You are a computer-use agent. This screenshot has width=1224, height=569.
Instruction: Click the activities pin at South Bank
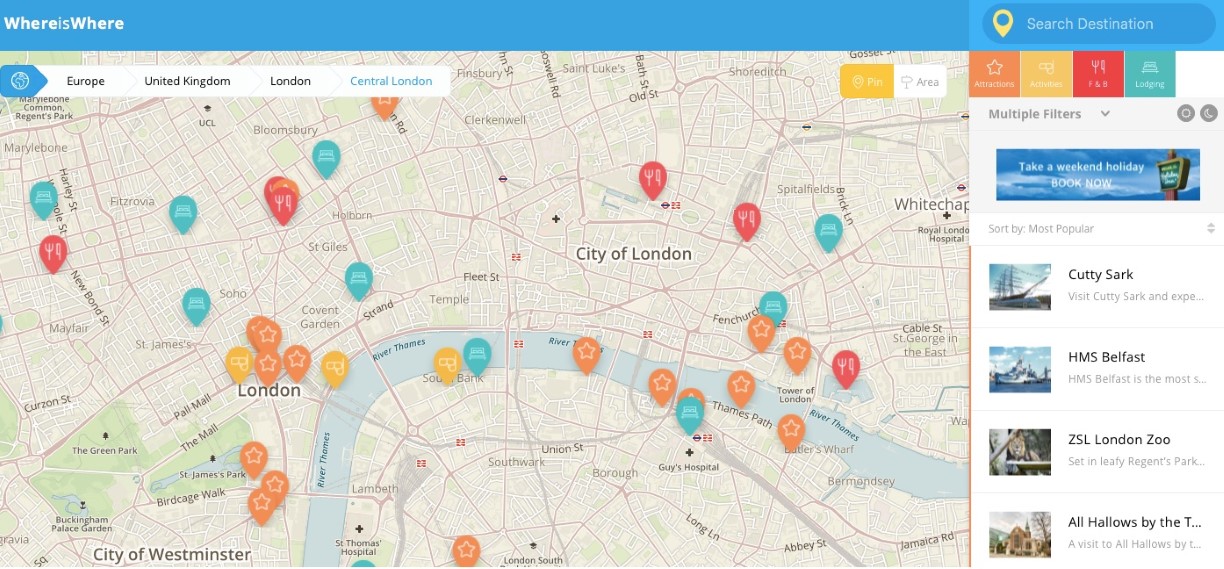click(446, 364)
